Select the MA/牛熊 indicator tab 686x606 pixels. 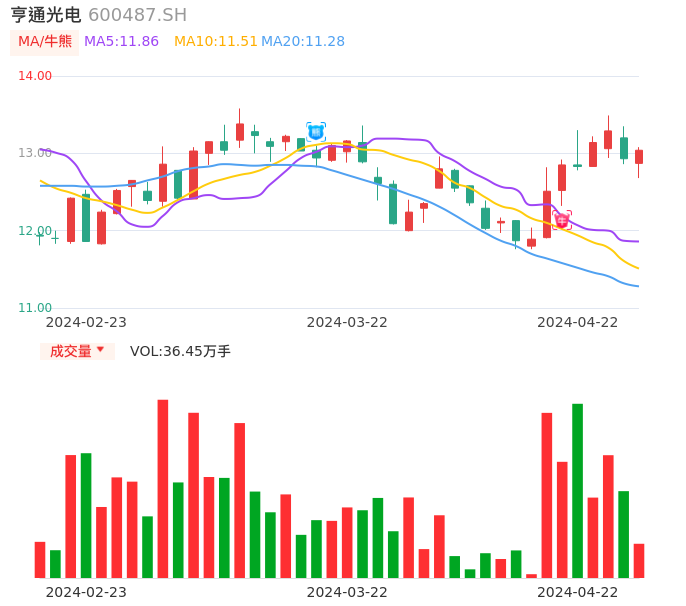44,42
